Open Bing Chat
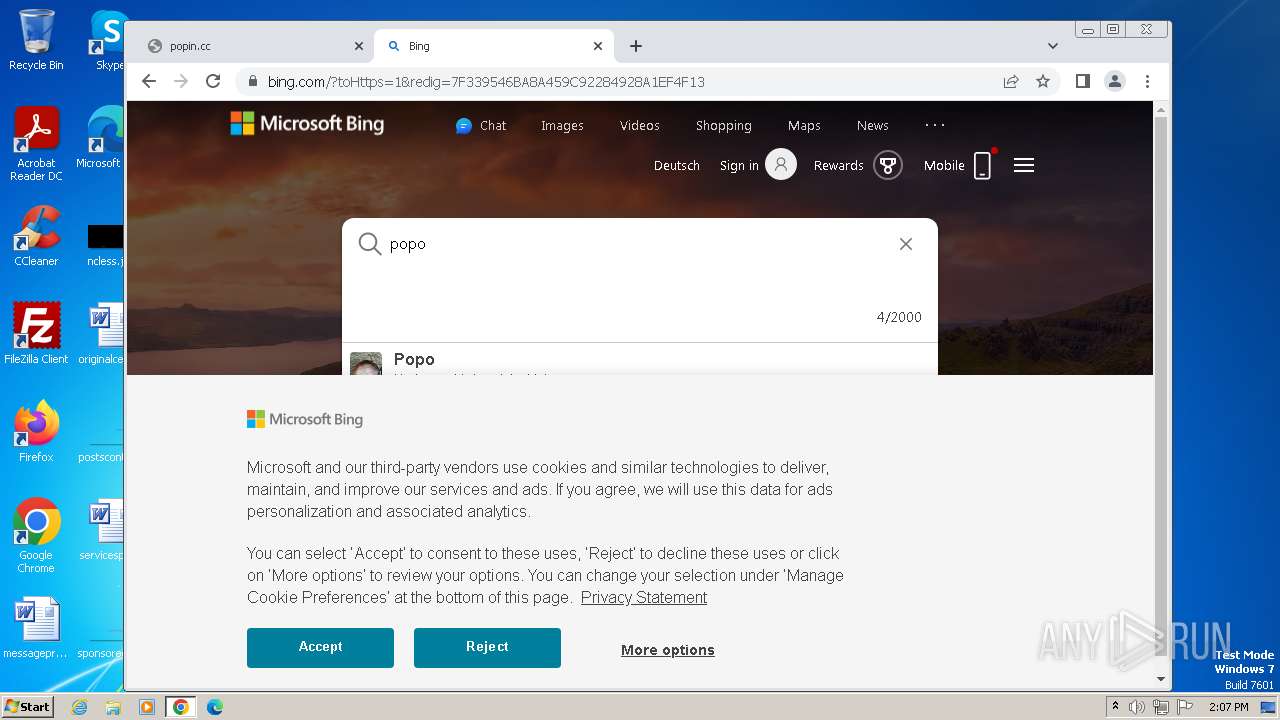This screenshot has width=1280, height=720. pyautogui.click(x=481, y=126)
